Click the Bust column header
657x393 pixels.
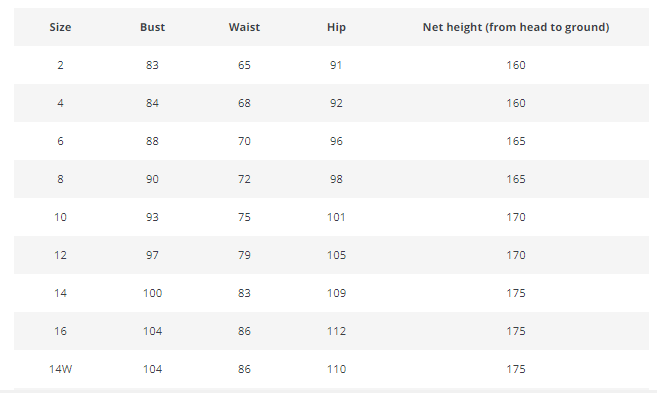[152, 27]
